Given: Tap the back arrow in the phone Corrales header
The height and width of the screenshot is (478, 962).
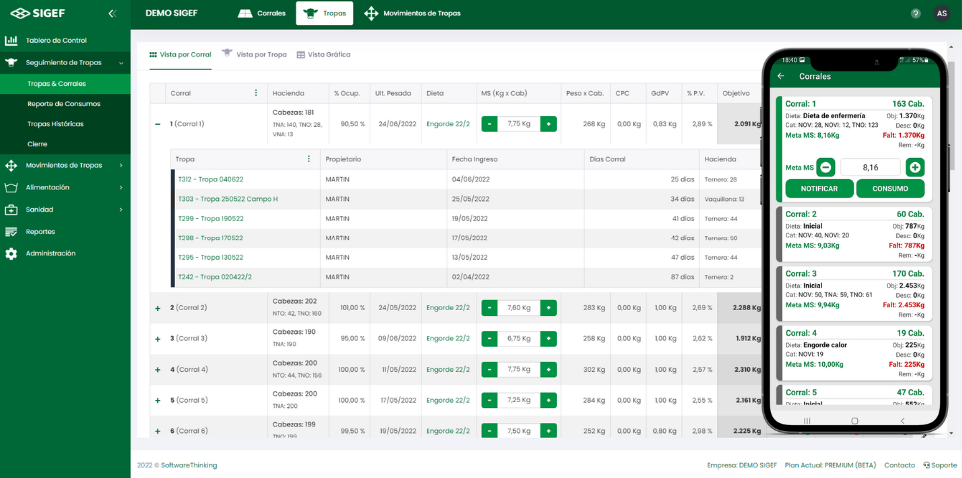Looking at the screenshot, I should [x=781, y=76].
